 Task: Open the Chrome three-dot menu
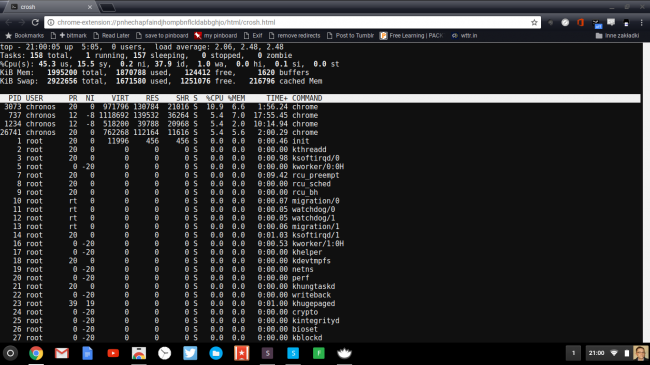click(x=641, y=22)
